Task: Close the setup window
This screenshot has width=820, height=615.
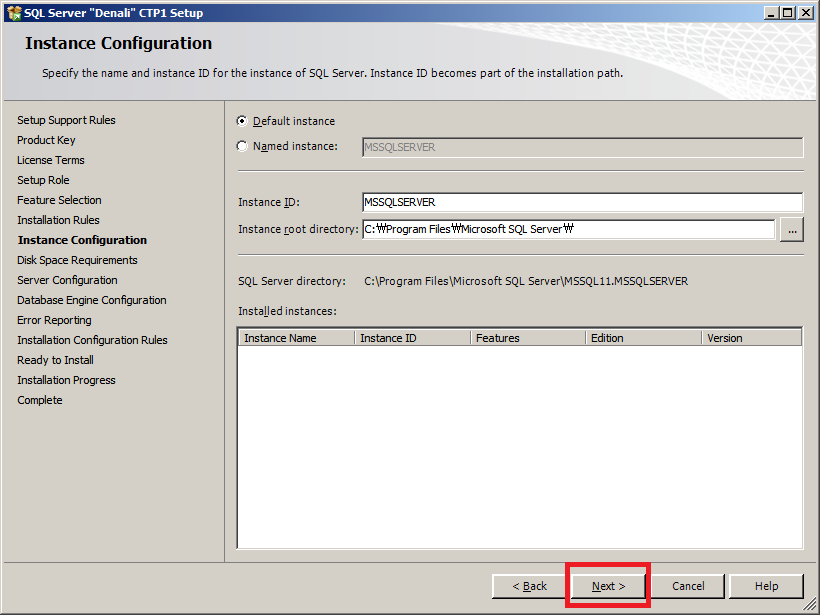Action: (x=806, y=13)
